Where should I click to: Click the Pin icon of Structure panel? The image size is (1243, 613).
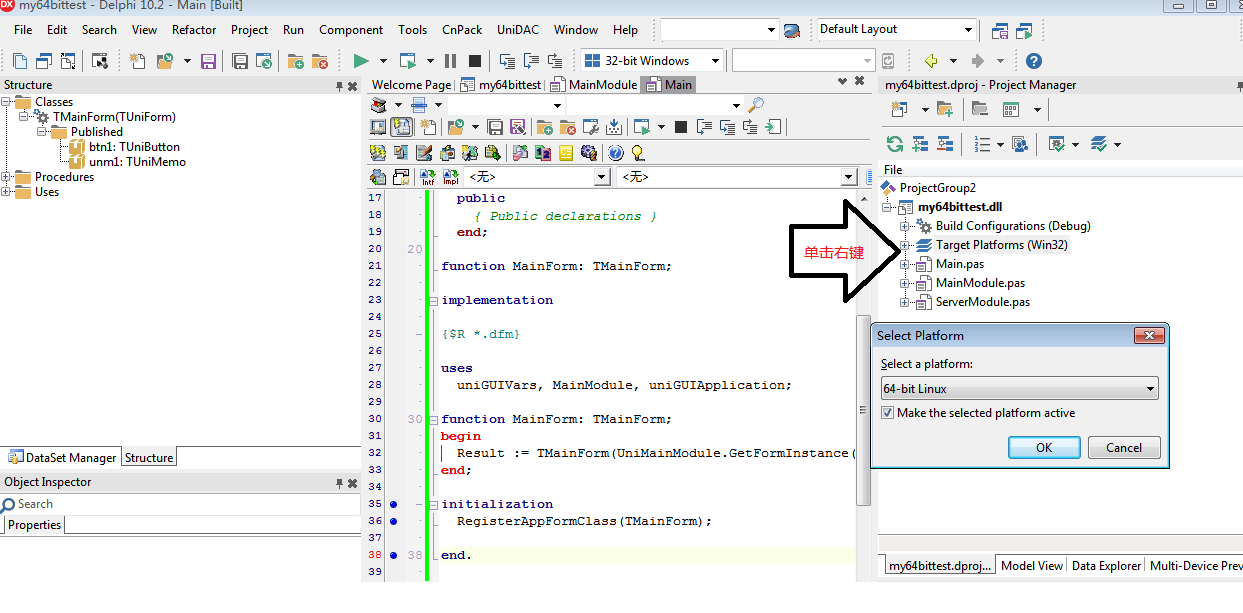[340, 86]
